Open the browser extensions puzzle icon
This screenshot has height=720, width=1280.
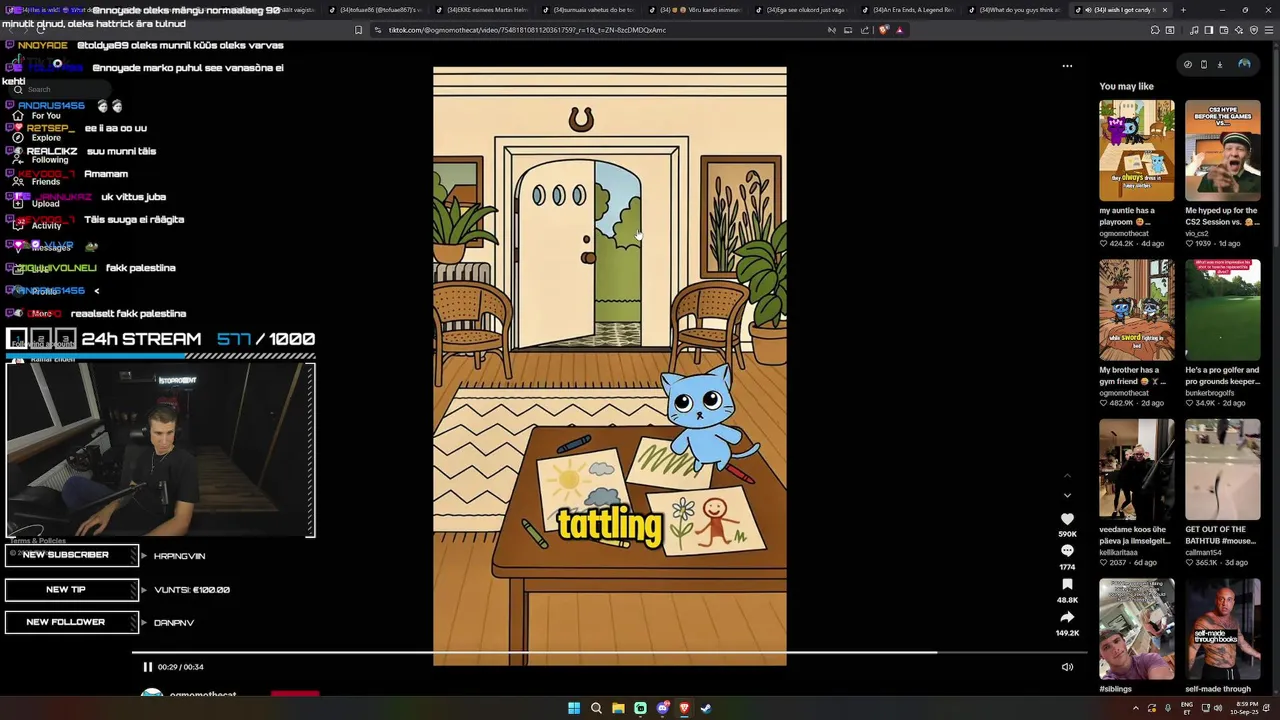[1155, 30]
